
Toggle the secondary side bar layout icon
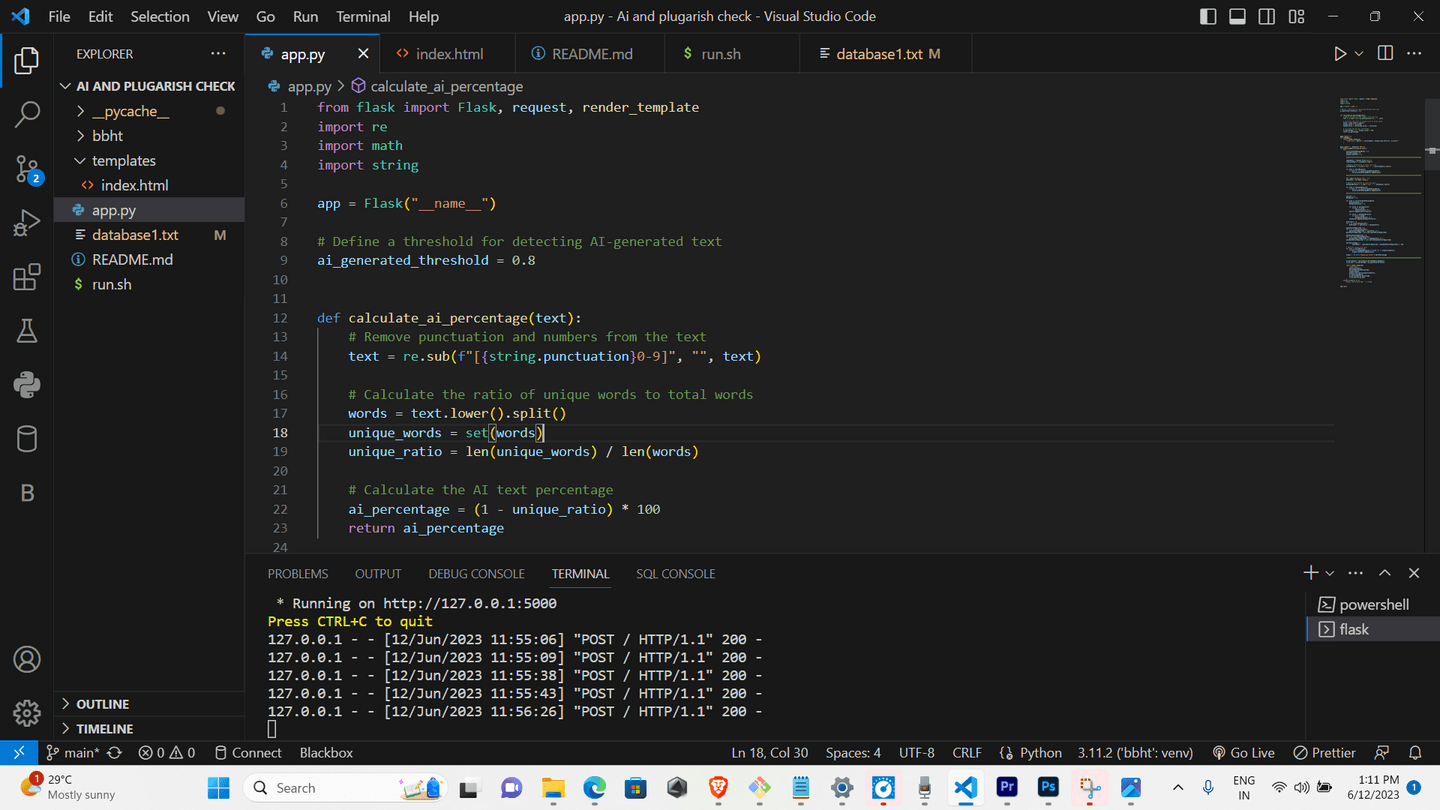[1267, 17]
